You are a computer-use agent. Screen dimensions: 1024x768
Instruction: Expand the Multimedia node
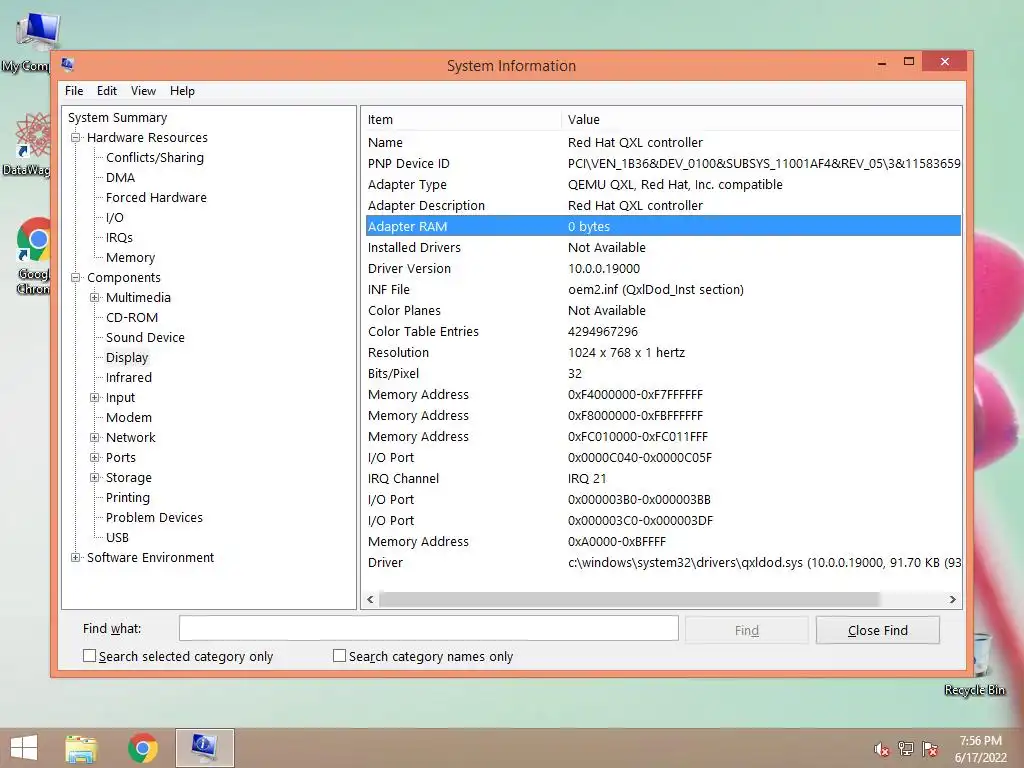pos(95,298)
